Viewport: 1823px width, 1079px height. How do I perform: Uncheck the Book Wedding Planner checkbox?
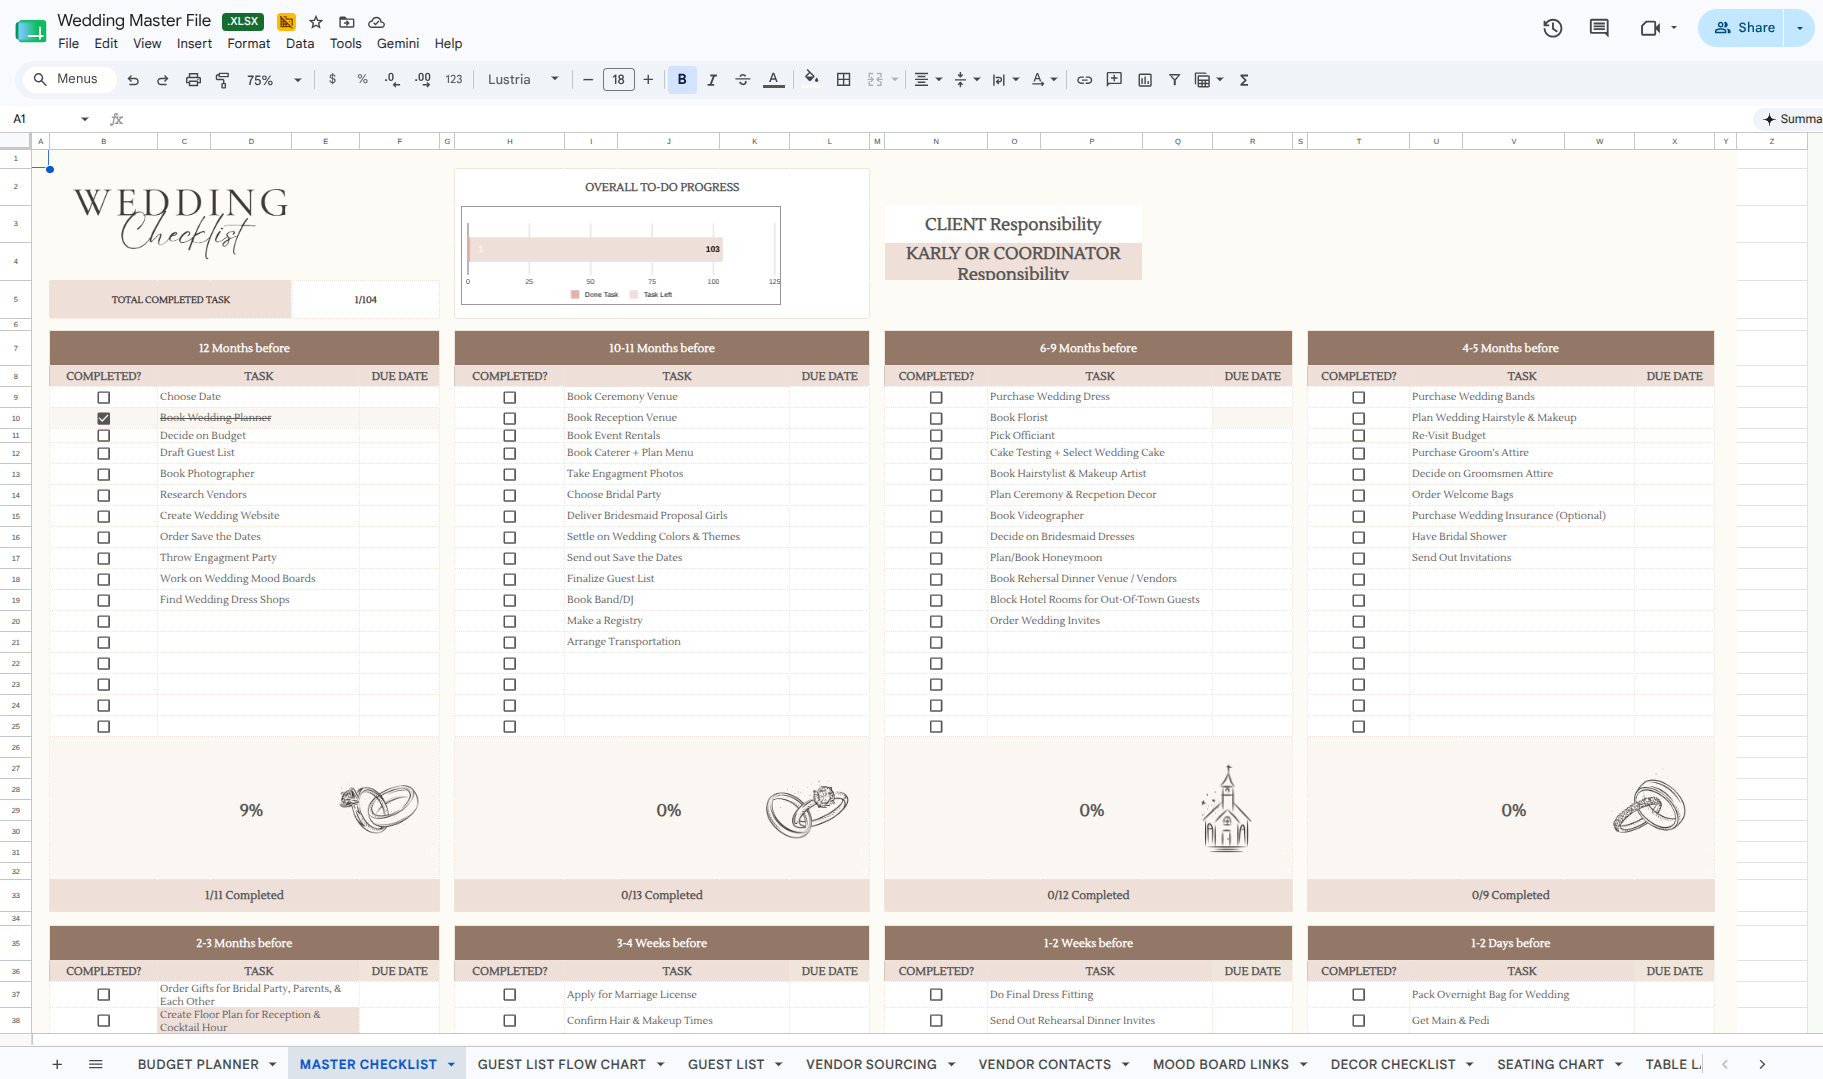point(104,418)
